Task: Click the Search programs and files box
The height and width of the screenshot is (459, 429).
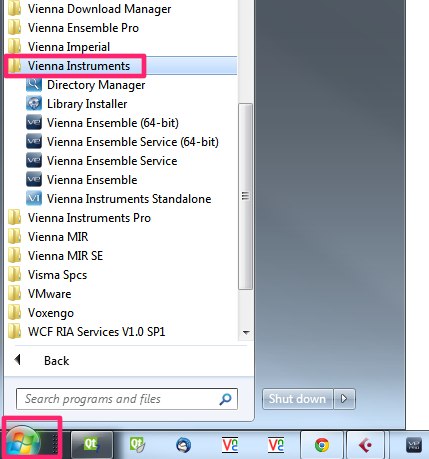Action: point(127,399)
